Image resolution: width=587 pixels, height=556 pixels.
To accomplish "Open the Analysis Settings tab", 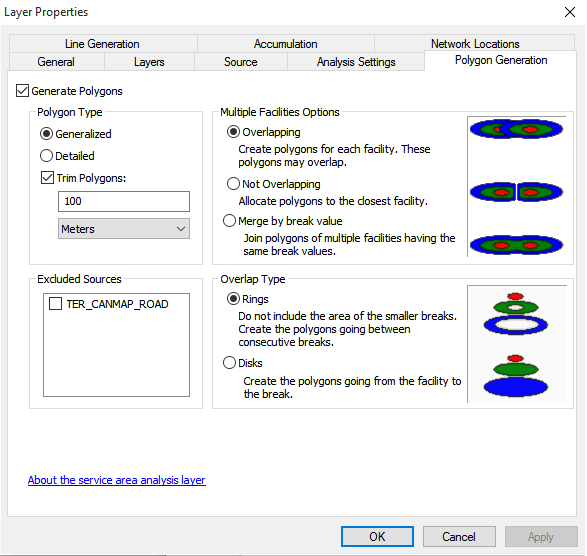I will [x=356, y=62].
